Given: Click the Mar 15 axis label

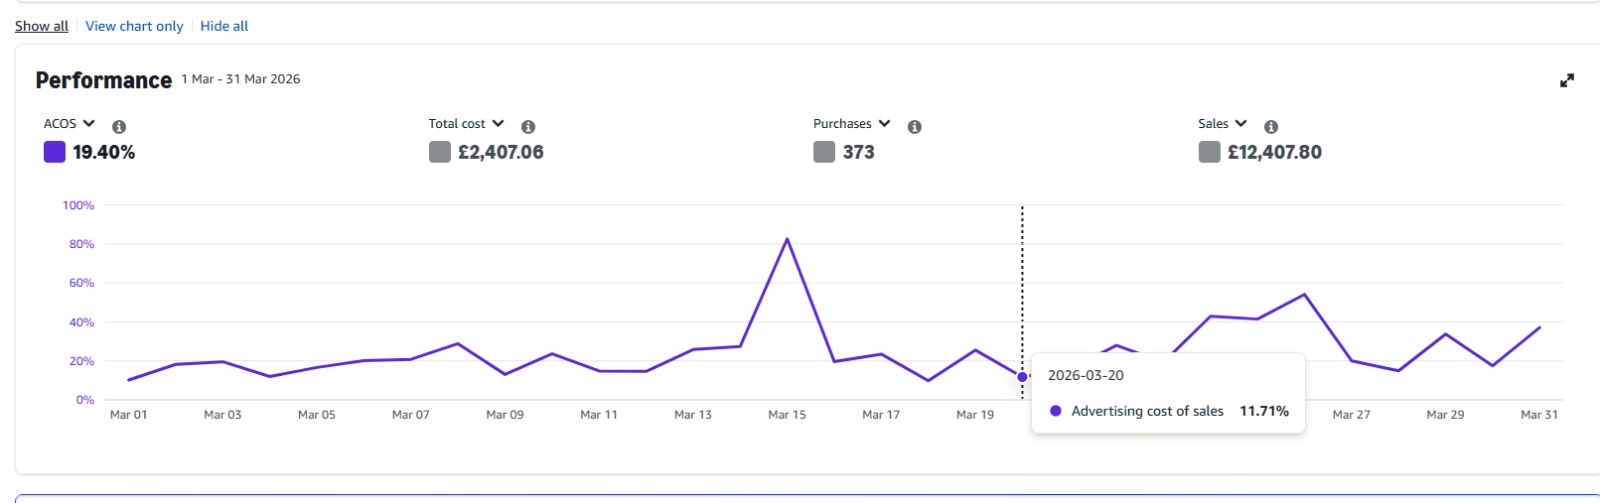Looking at the screenshot, I should coord(787,415).
